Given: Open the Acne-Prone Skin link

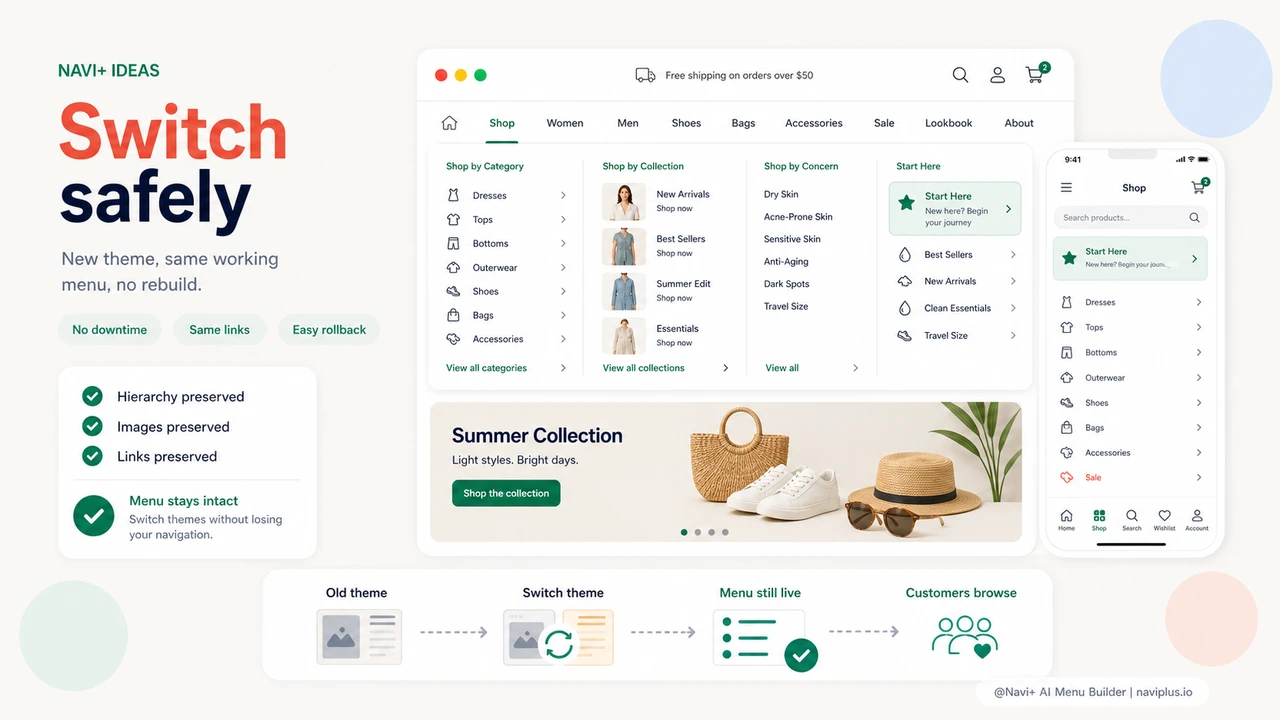Looking at the screenshot, I should pos(798,216).
